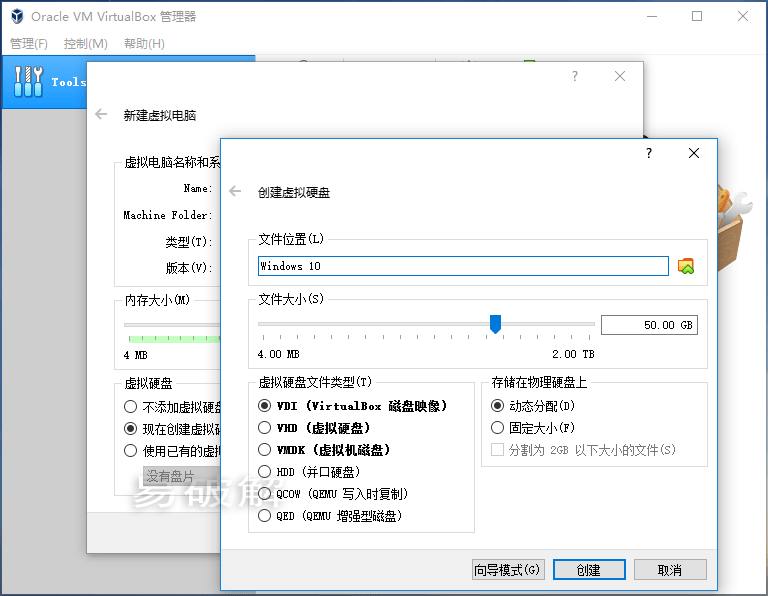This screenshot has height=596, width=768.
Task: Click the 取消 cancel button
Action: click(670, 570)
